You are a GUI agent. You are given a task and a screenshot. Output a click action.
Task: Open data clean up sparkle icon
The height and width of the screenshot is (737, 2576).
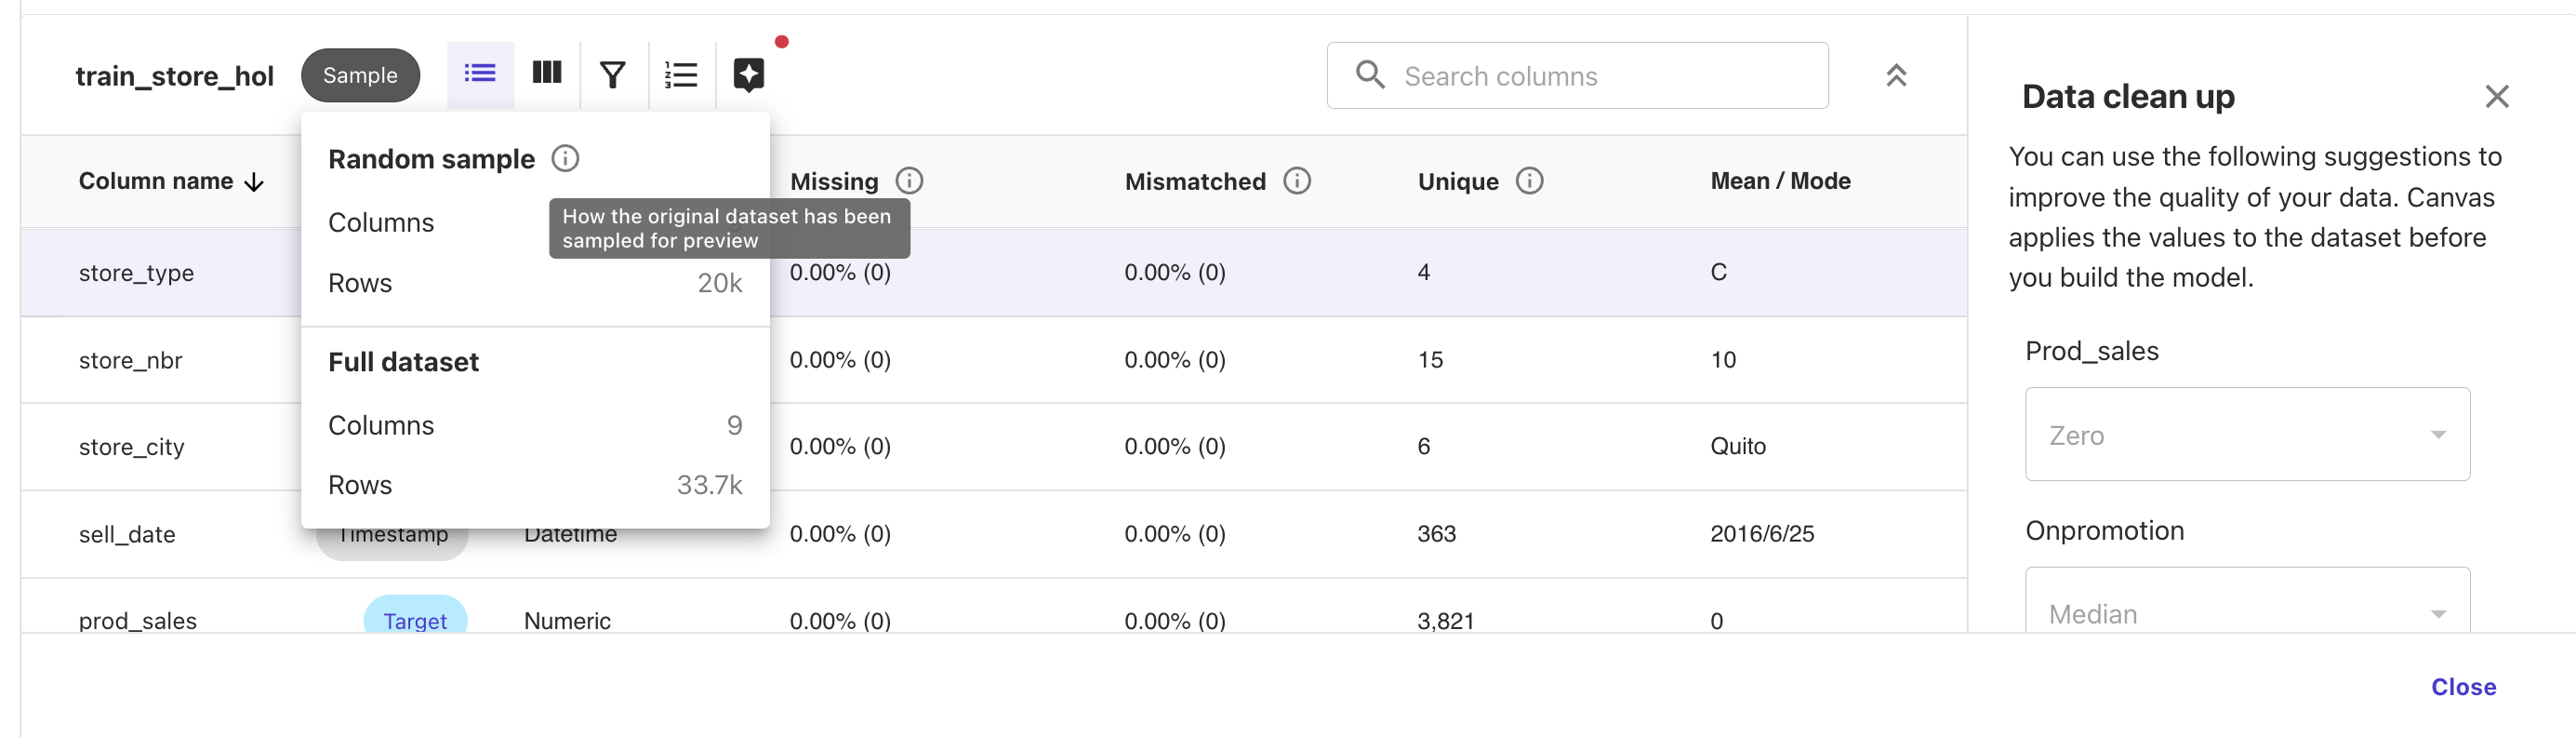[749, 75]
